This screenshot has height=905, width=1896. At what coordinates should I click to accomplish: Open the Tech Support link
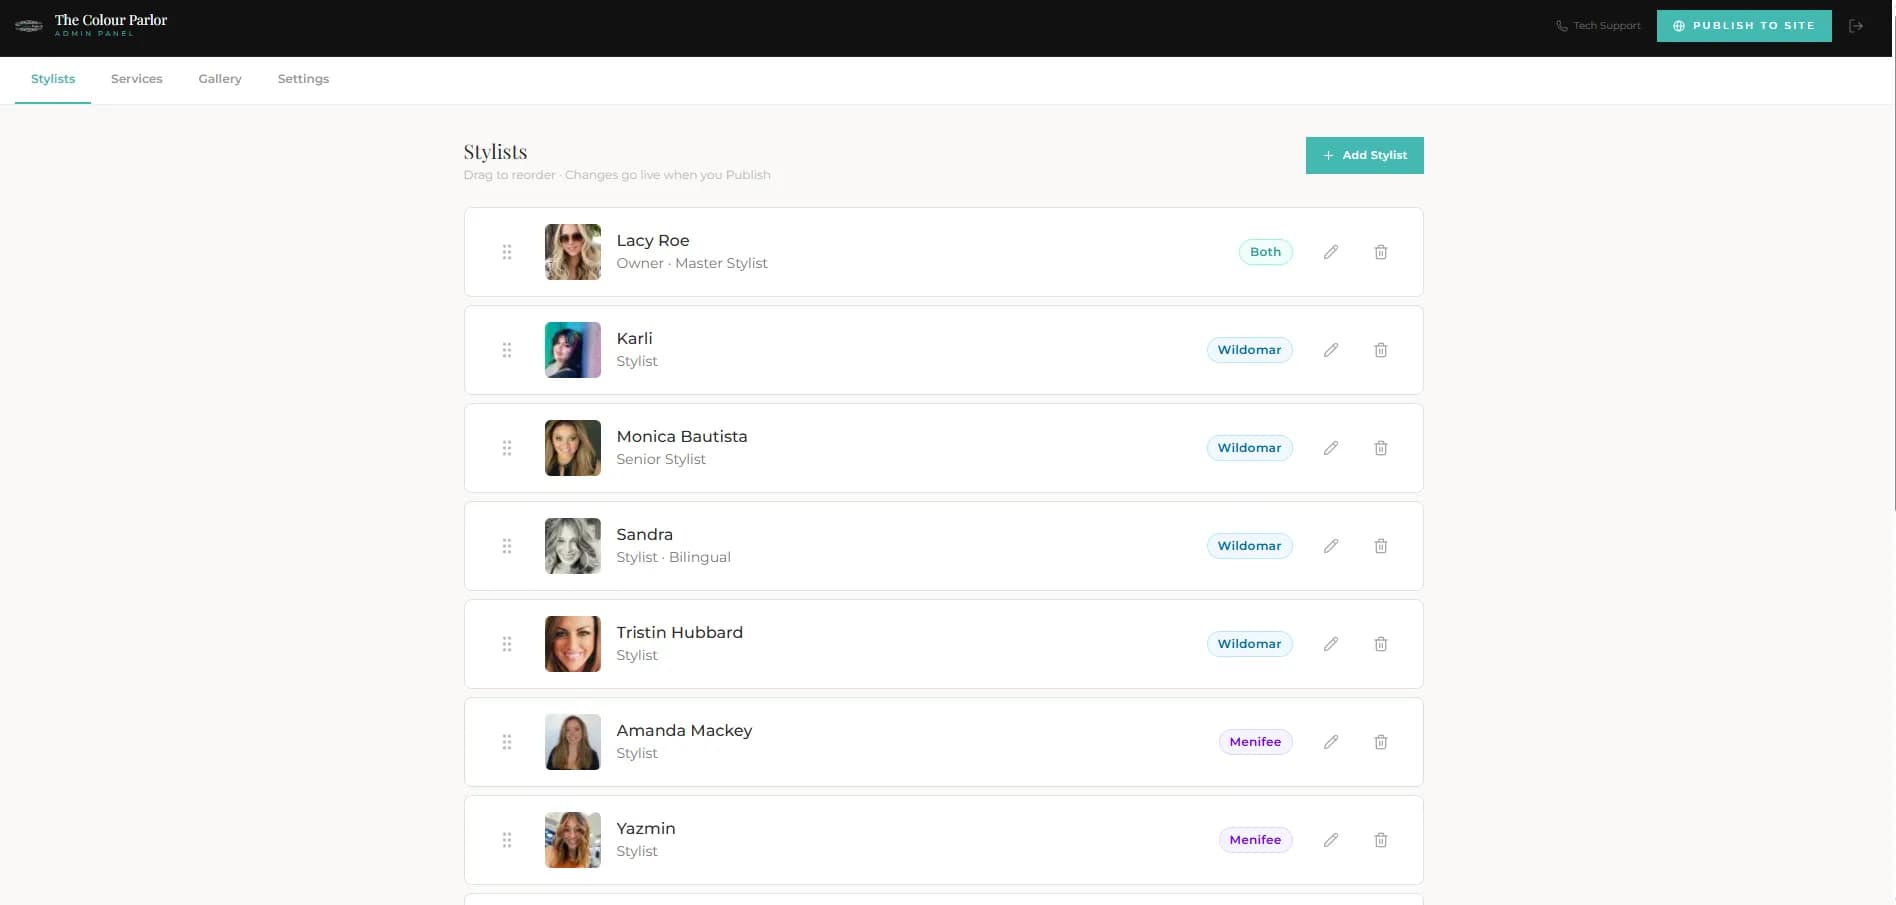(1598, 26)
